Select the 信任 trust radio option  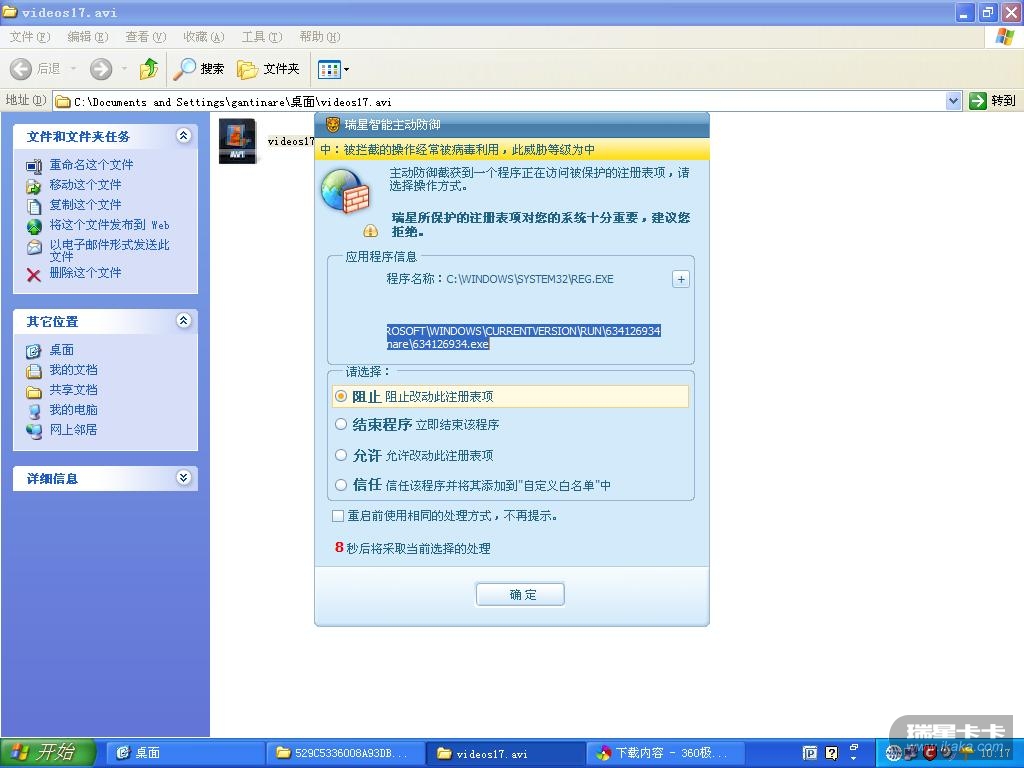coord(341,485)
